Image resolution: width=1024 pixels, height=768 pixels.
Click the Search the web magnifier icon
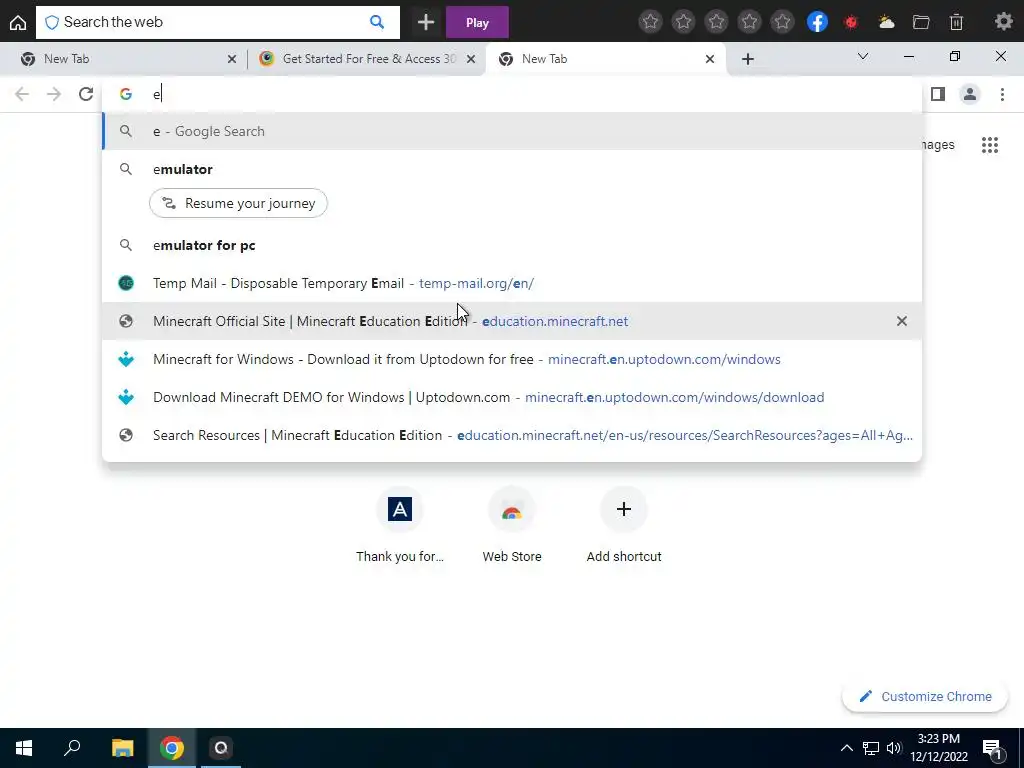377,22
